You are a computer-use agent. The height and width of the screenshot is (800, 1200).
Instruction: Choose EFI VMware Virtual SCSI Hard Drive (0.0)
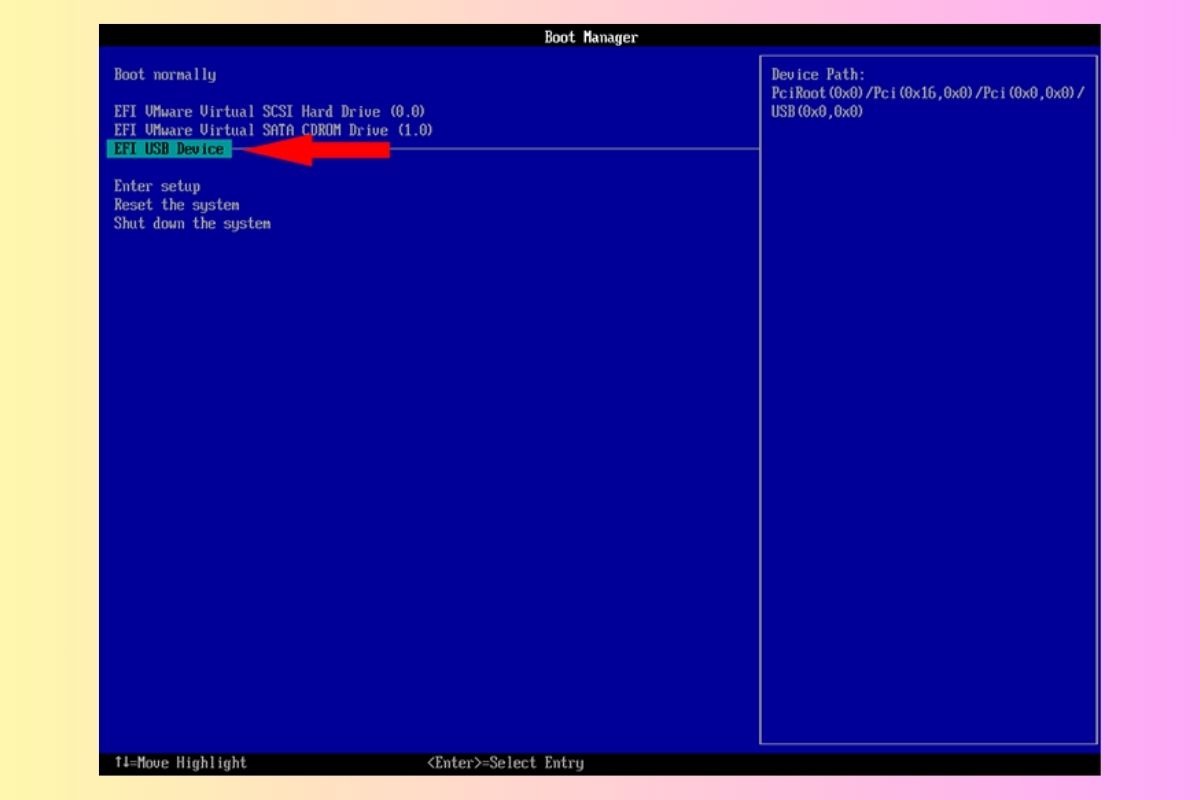click(x=270, y=112)
